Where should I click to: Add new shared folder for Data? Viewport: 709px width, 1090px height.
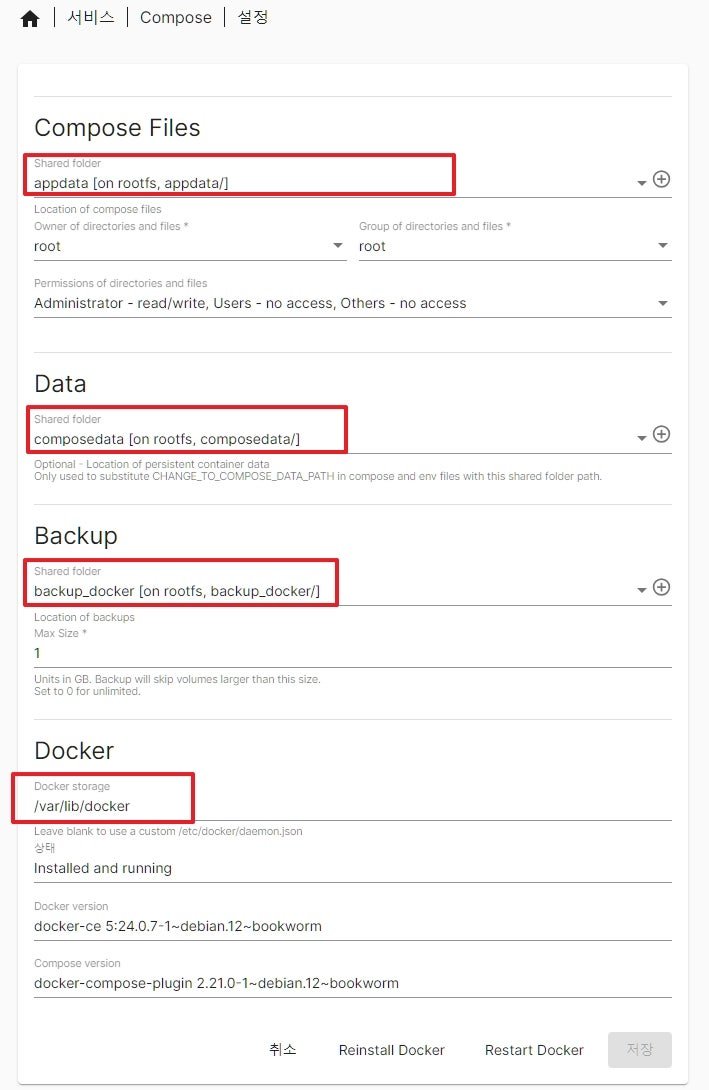click(661, 434)
